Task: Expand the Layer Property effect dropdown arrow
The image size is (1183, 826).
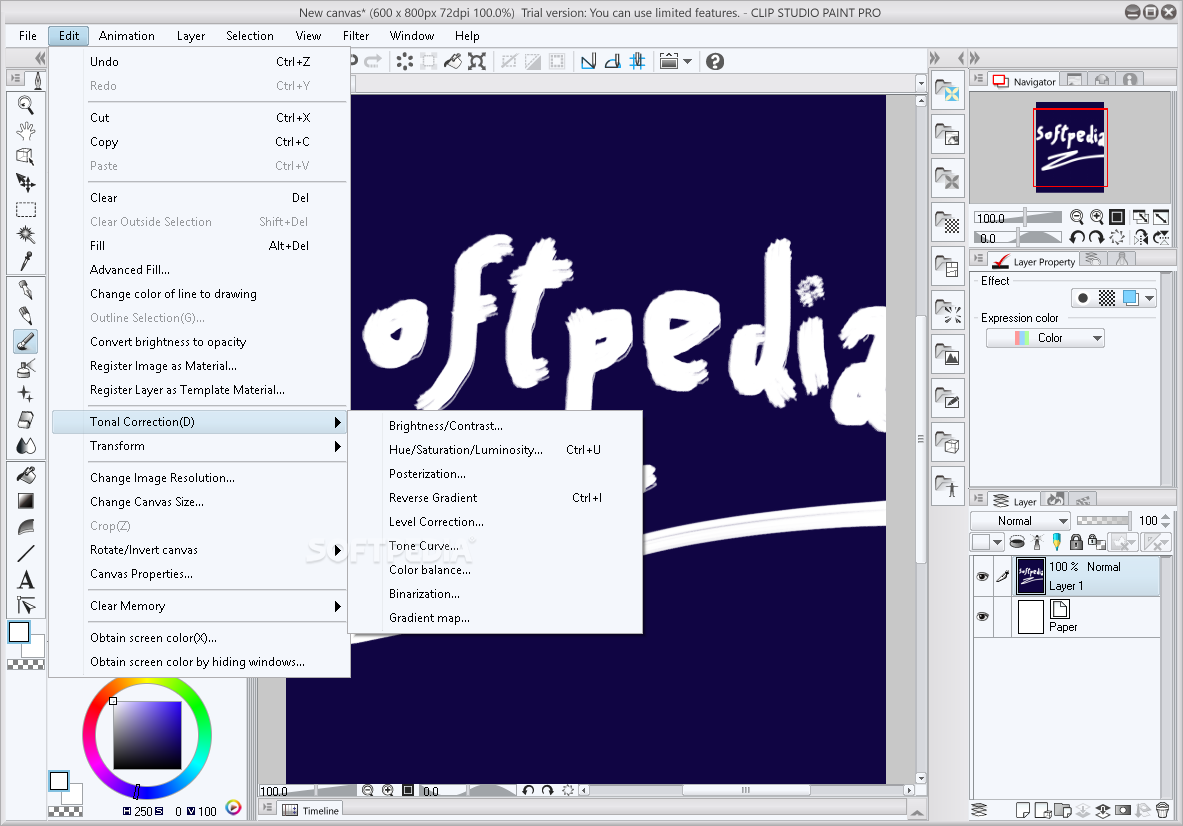Action: (1149, 298)
